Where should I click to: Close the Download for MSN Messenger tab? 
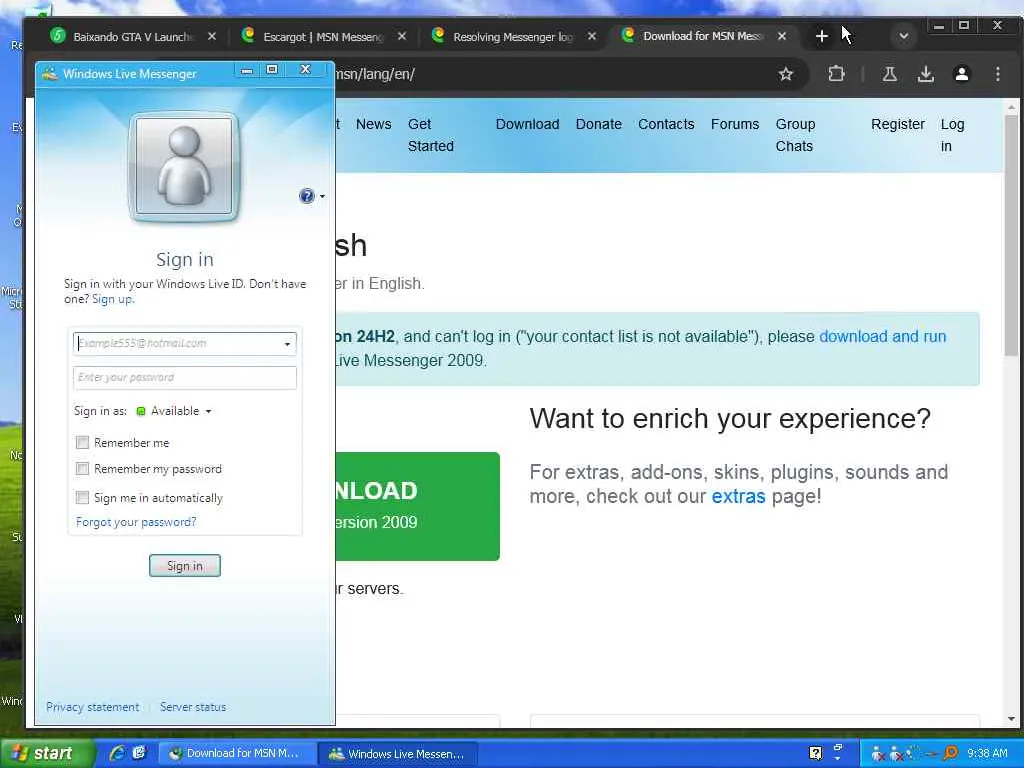pos(782,37)
